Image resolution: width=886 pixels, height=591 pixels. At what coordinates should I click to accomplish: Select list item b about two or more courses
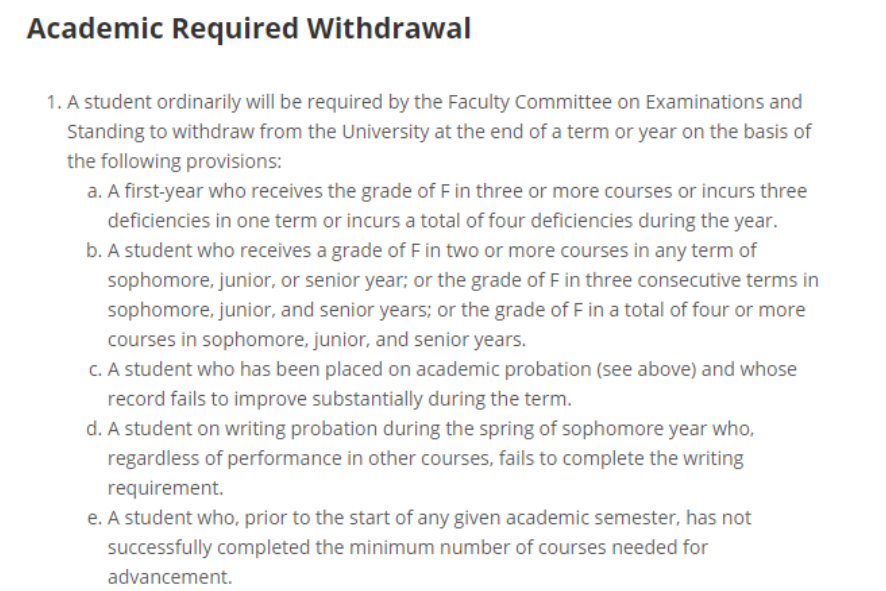point(431,250)
